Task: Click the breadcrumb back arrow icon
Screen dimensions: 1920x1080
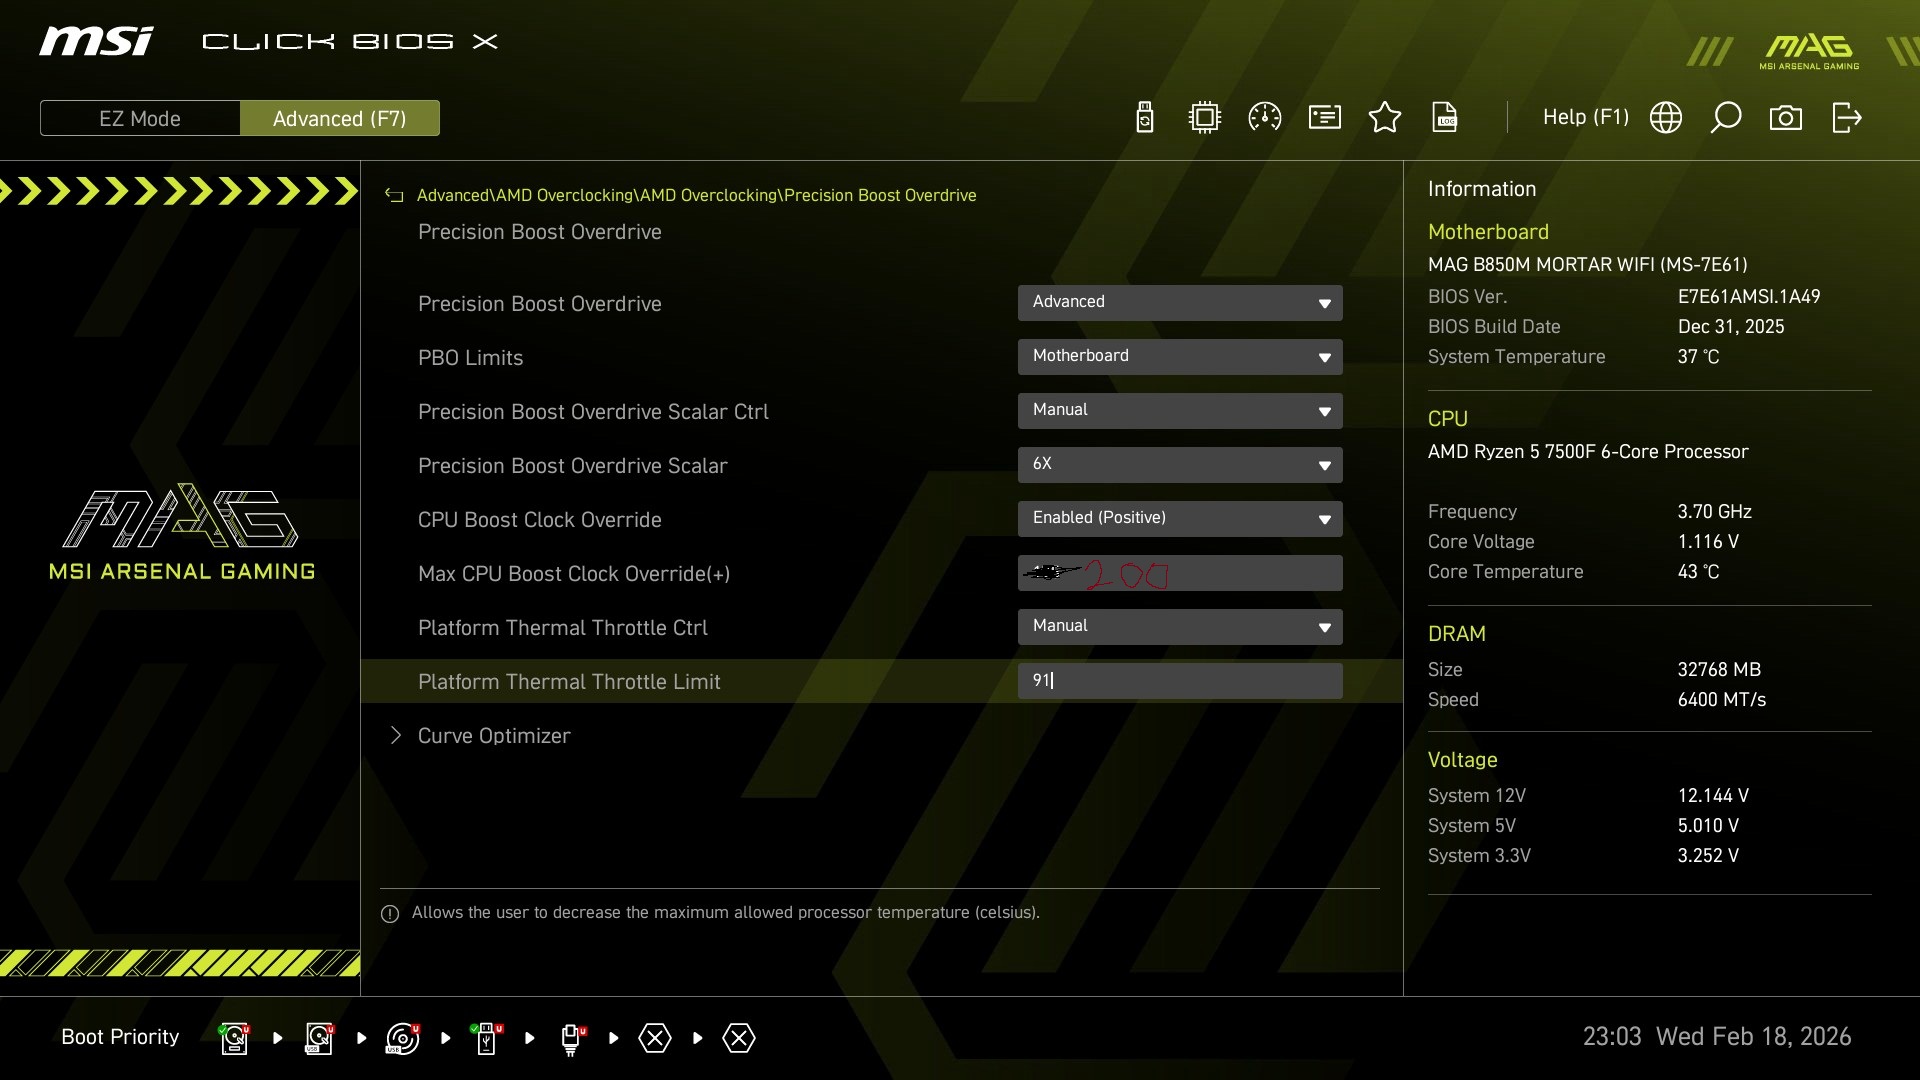Action: (394, 195)
